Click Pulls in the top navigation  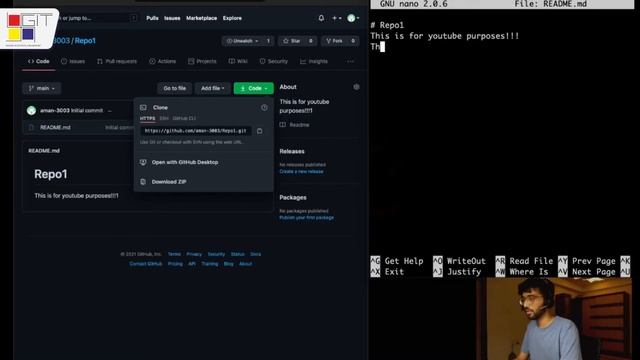(152, 18)
